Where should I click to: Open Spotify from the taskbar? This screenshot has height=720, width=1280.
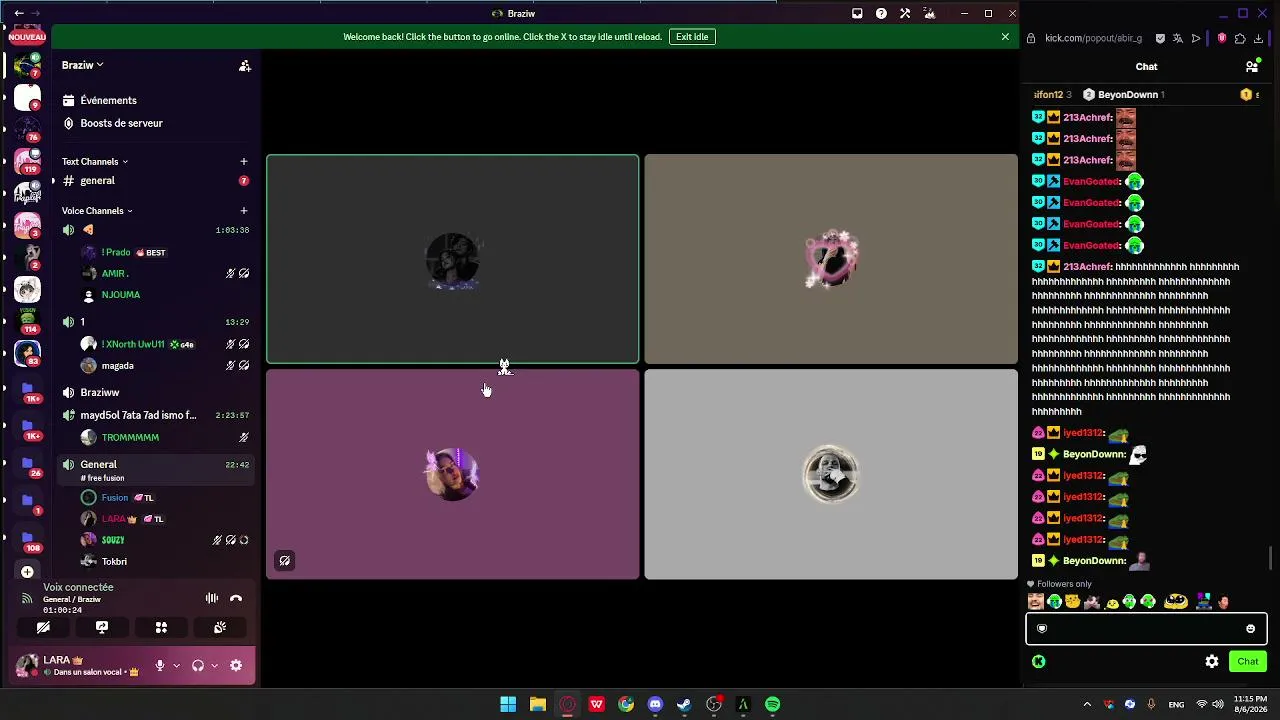[x=773, y=704]
